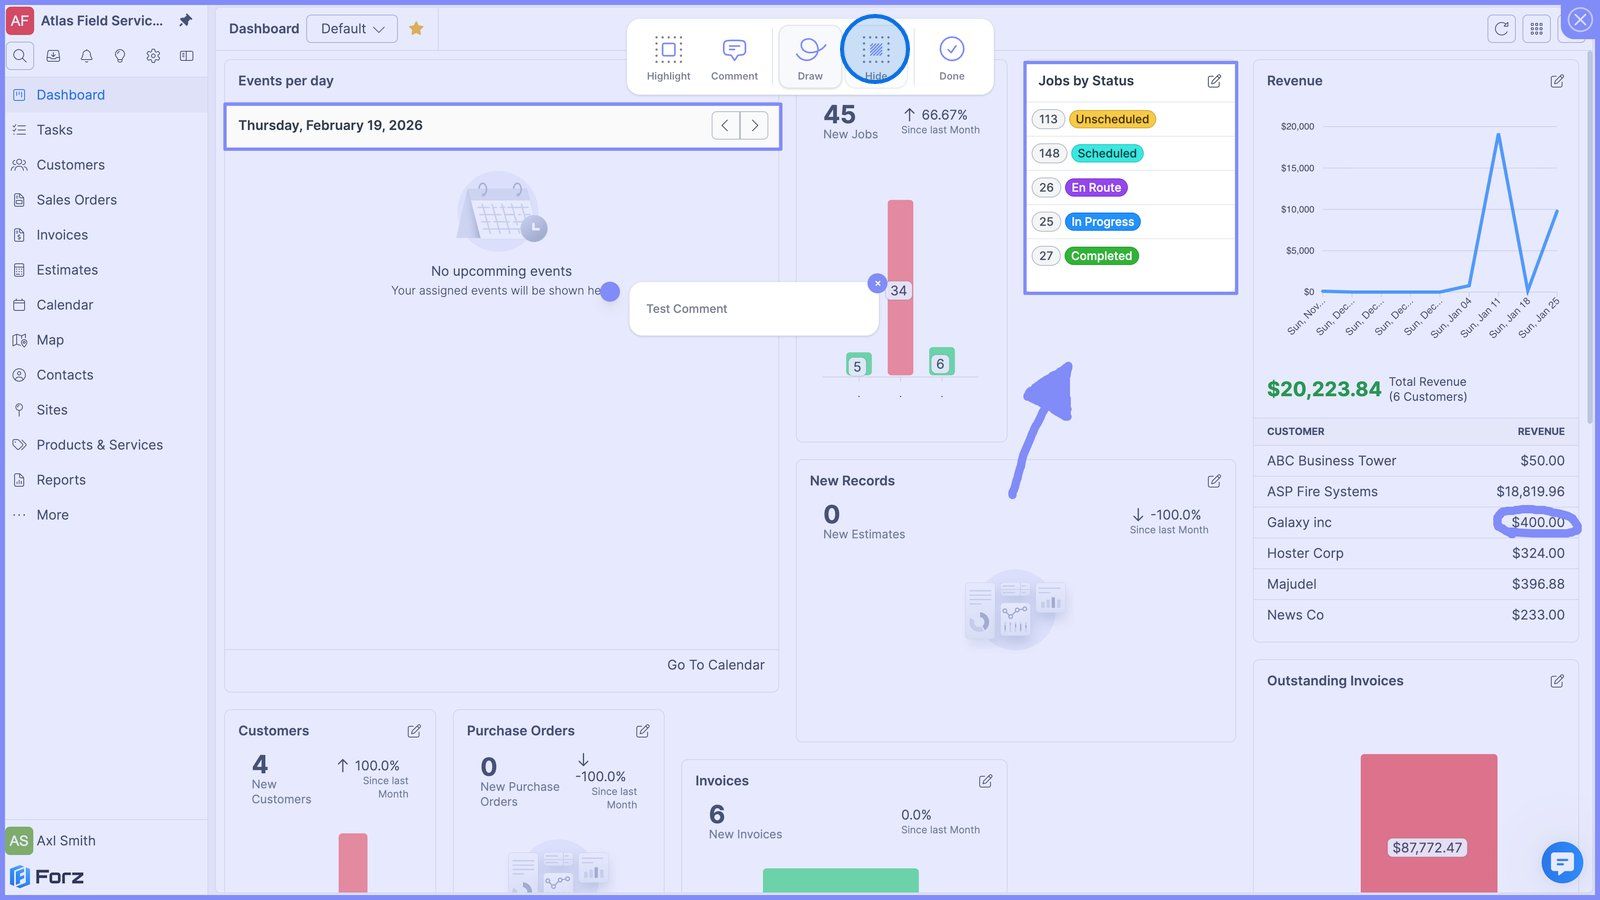Go to the next day in Events
The width and height of the screenshot is (1600, 900).
[755, 126]
